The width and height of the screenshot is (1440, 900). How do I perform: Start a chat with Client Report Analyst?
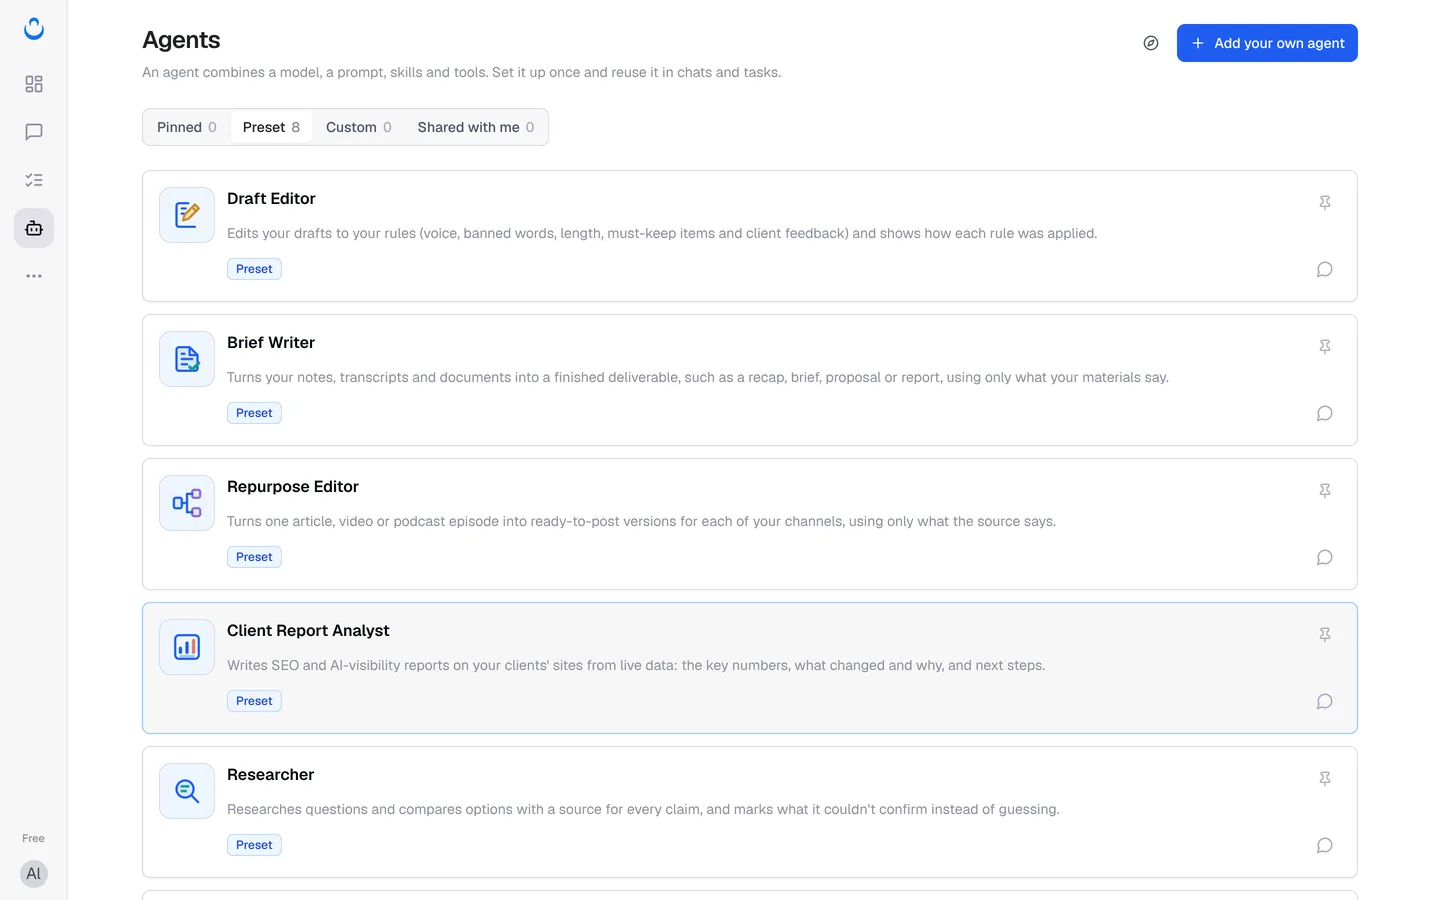[1325, 701]
